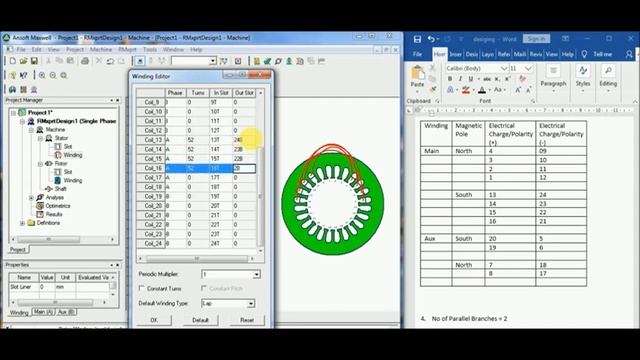The width and height of the screenshot is (640, 360).
Task: Click the Undo arrow in Word title bar
Action: coord(431,39)
